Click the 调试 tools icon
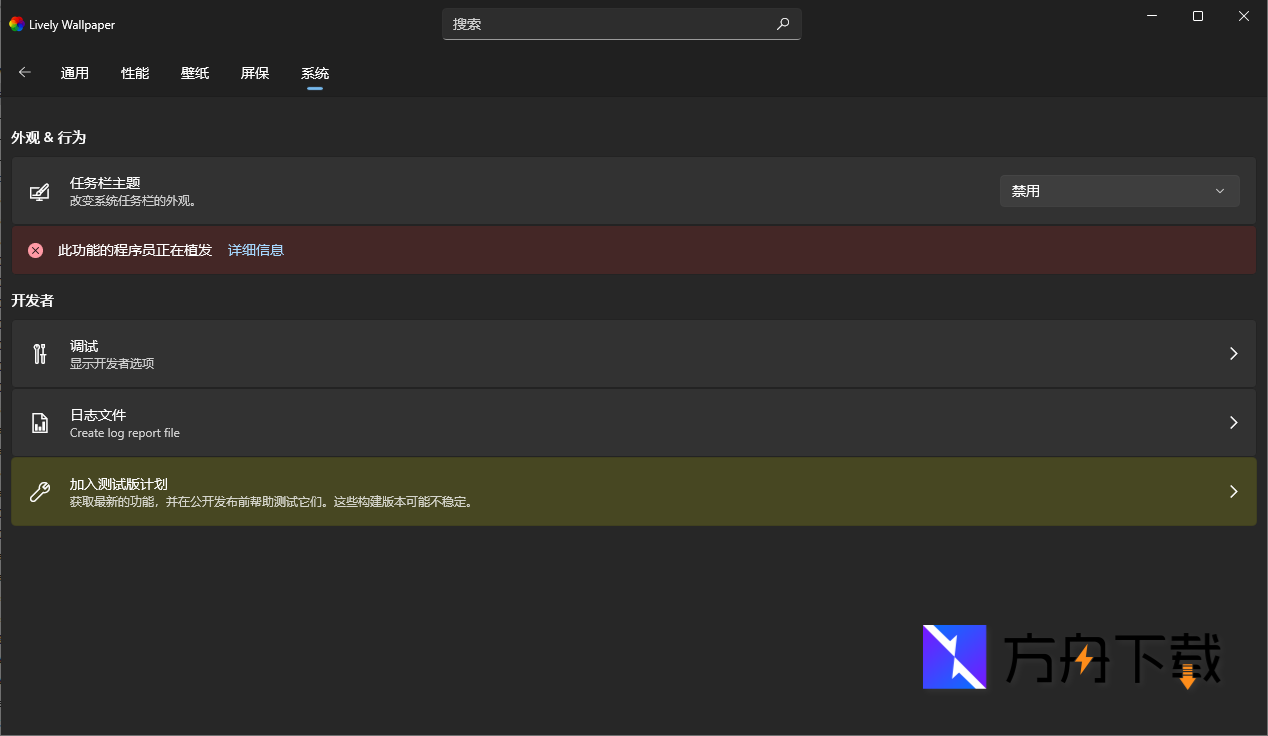 coord(39,354)
